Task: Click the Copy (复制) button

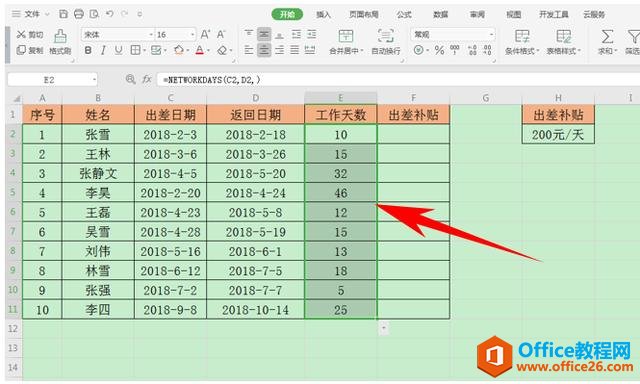Action: pos(30,50)
